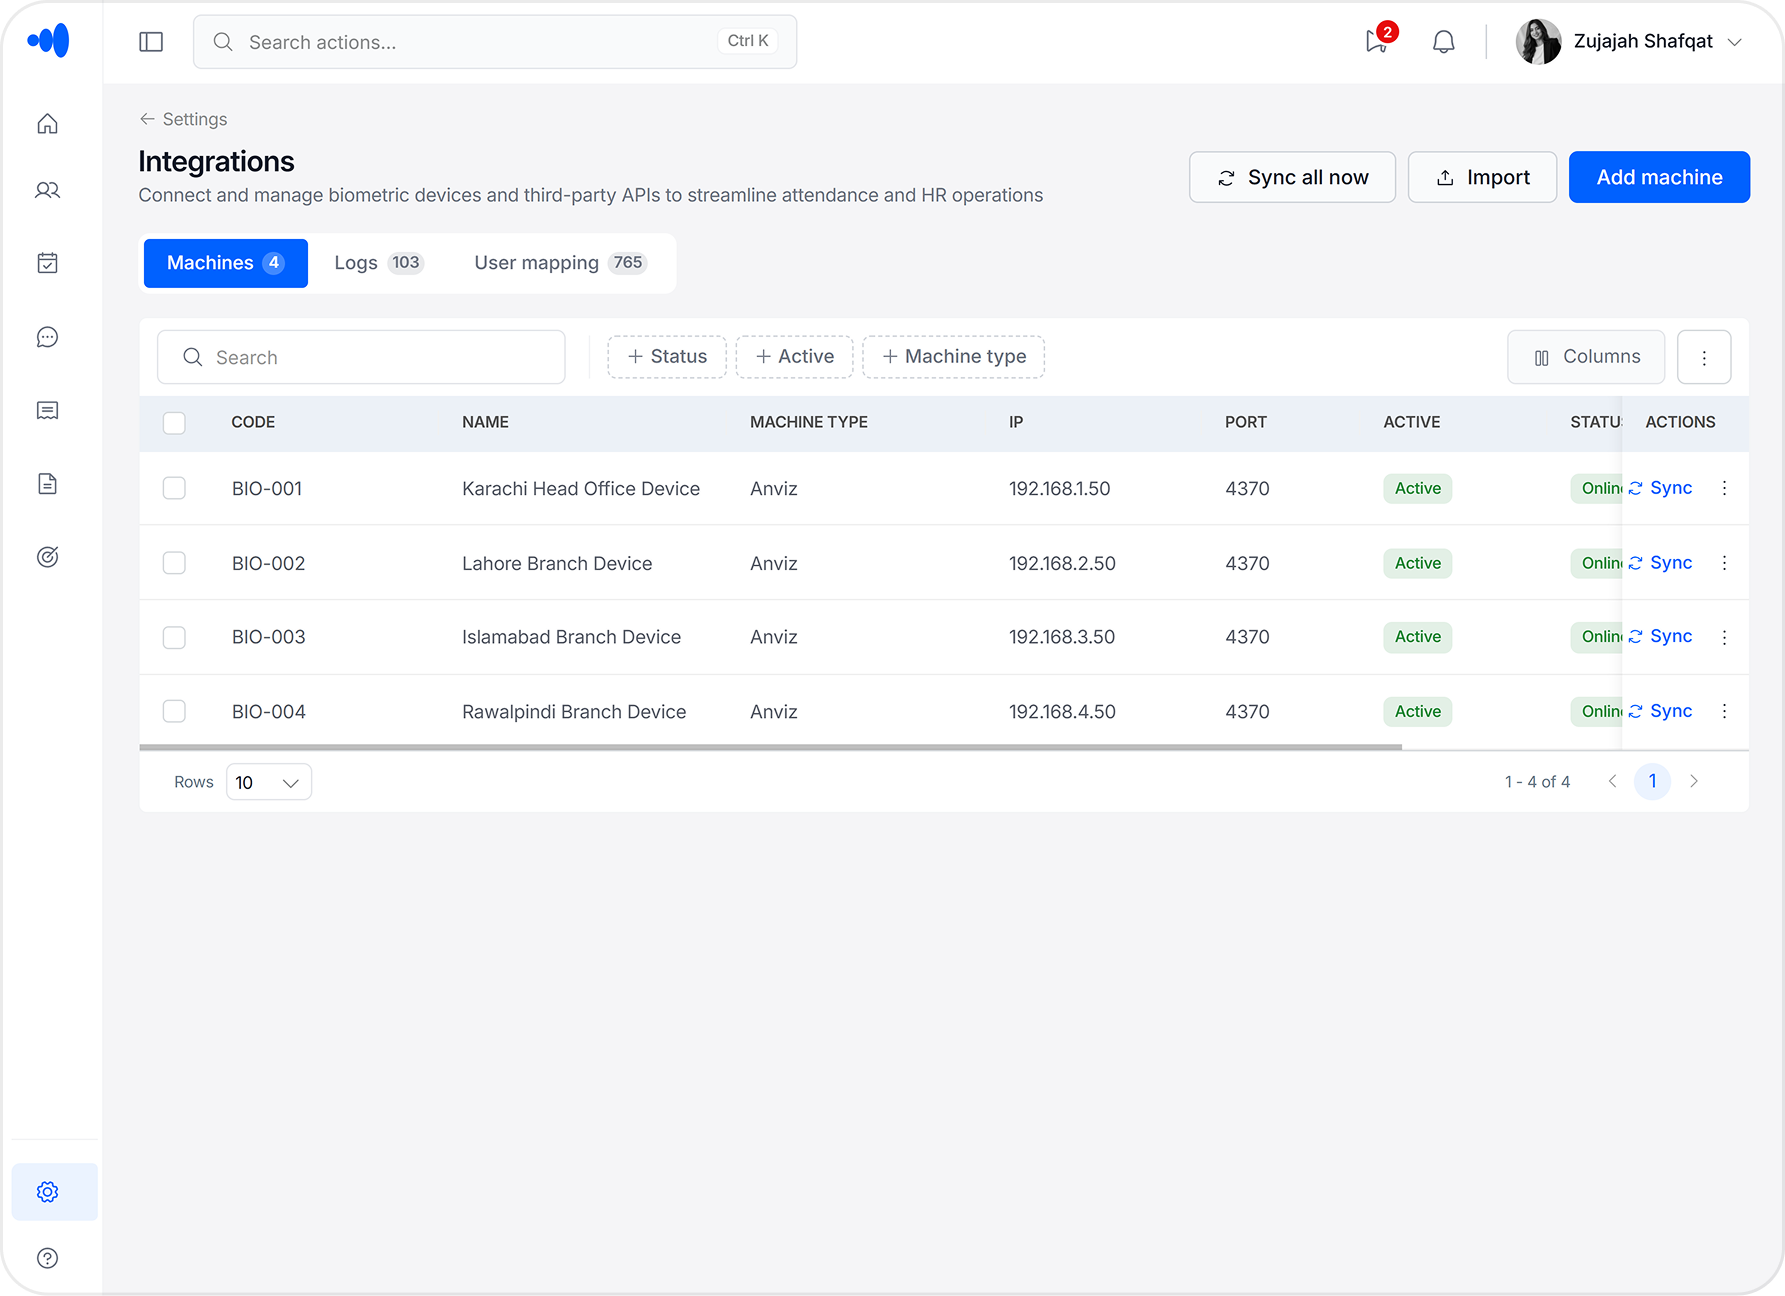This screenshot has height=1296, width=1785.
Task: Click the Search actions field
Action: pyautogui.click(x=495, y=42)
